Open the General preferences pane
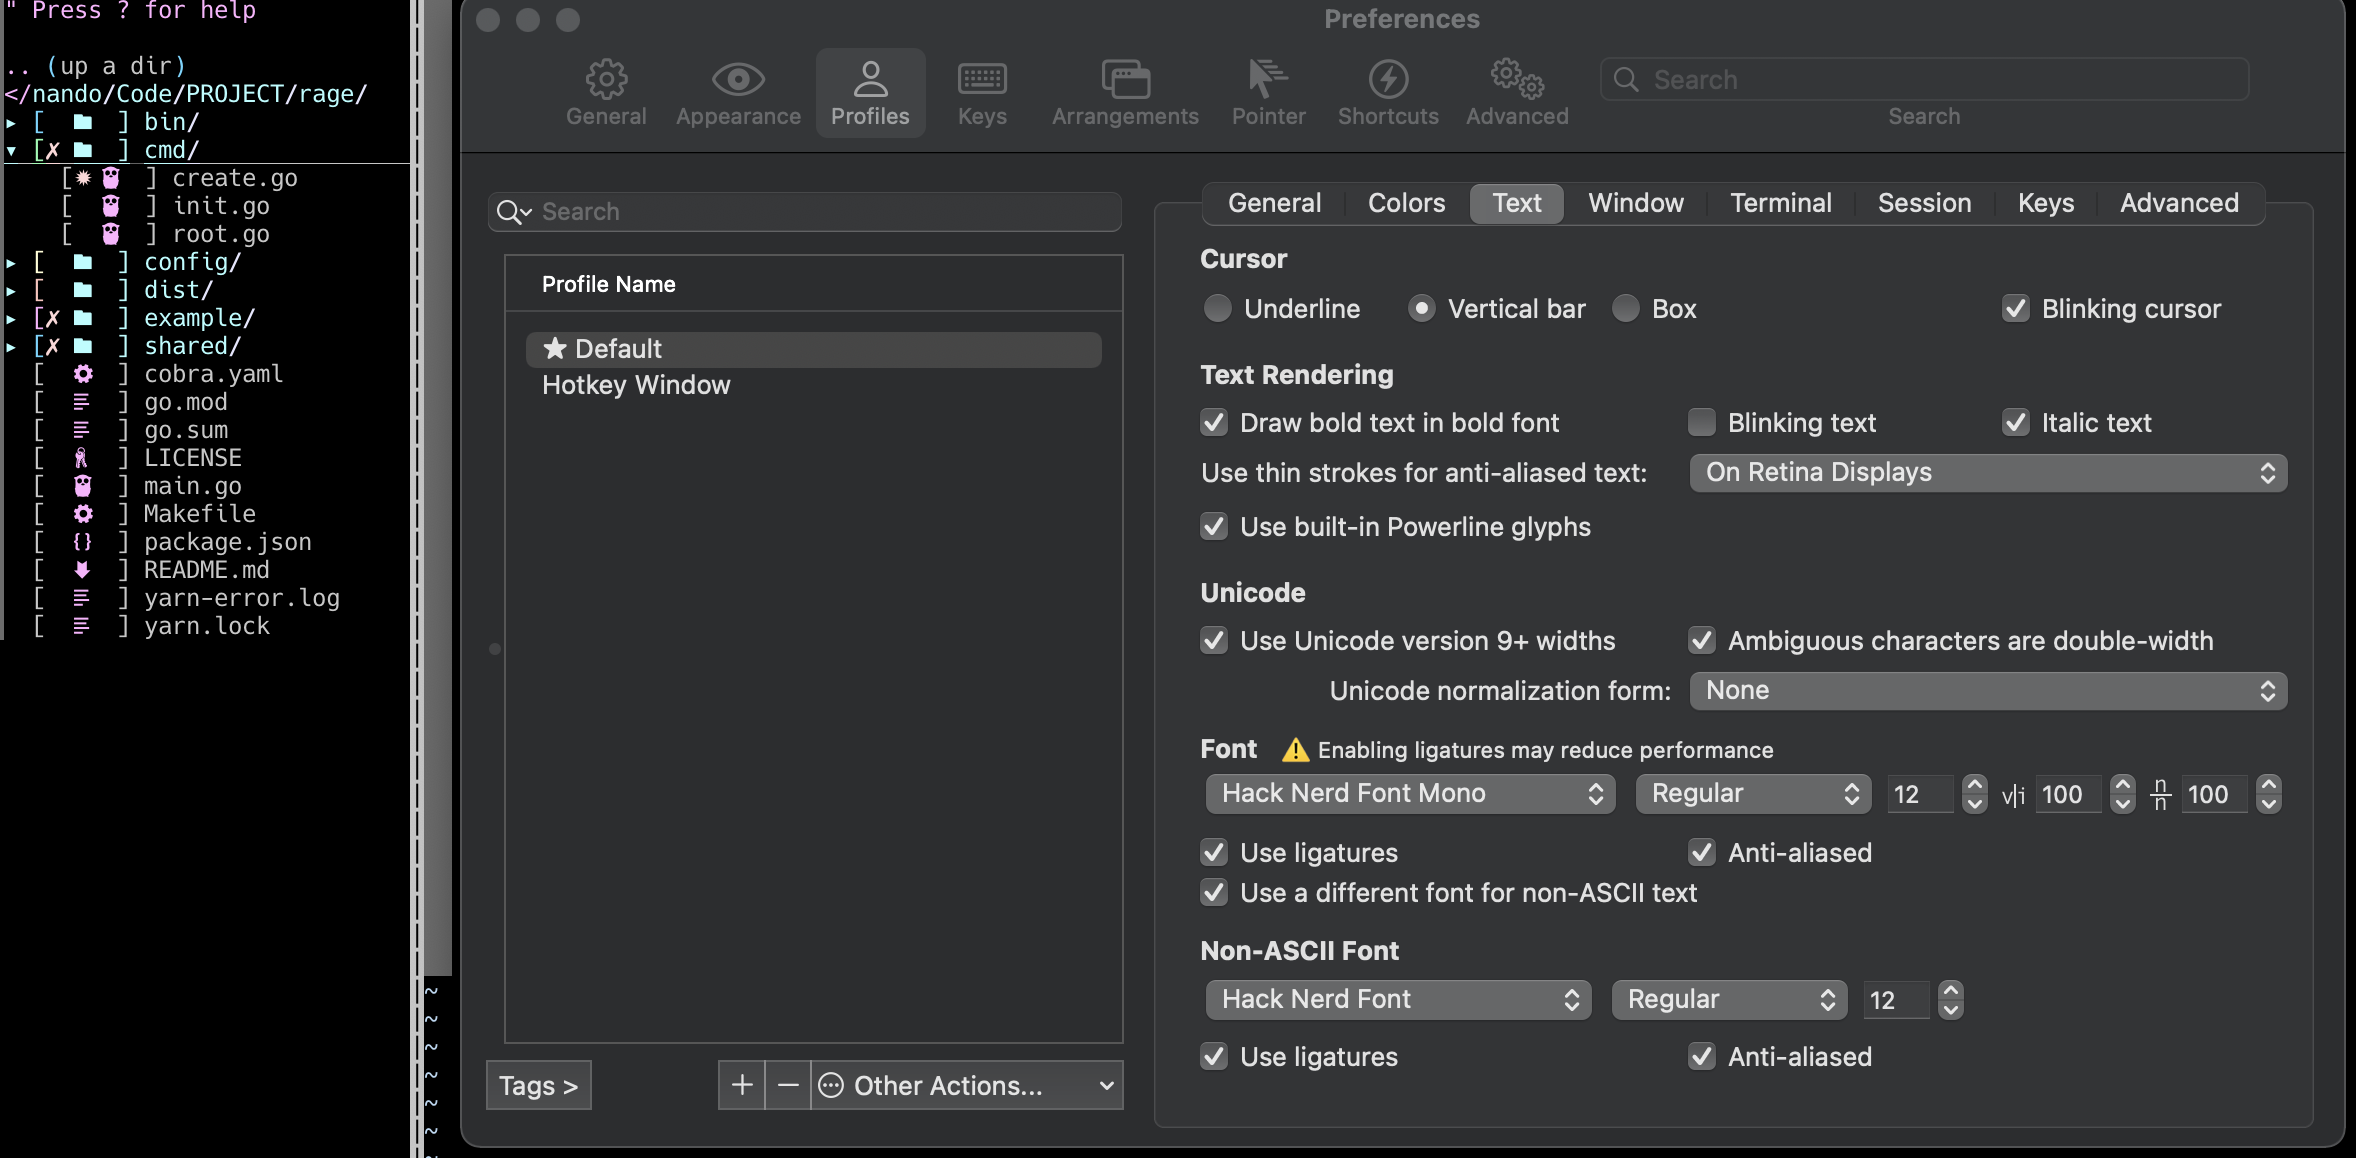This screenshot has height=1158, width=2356. coord(604,92)
